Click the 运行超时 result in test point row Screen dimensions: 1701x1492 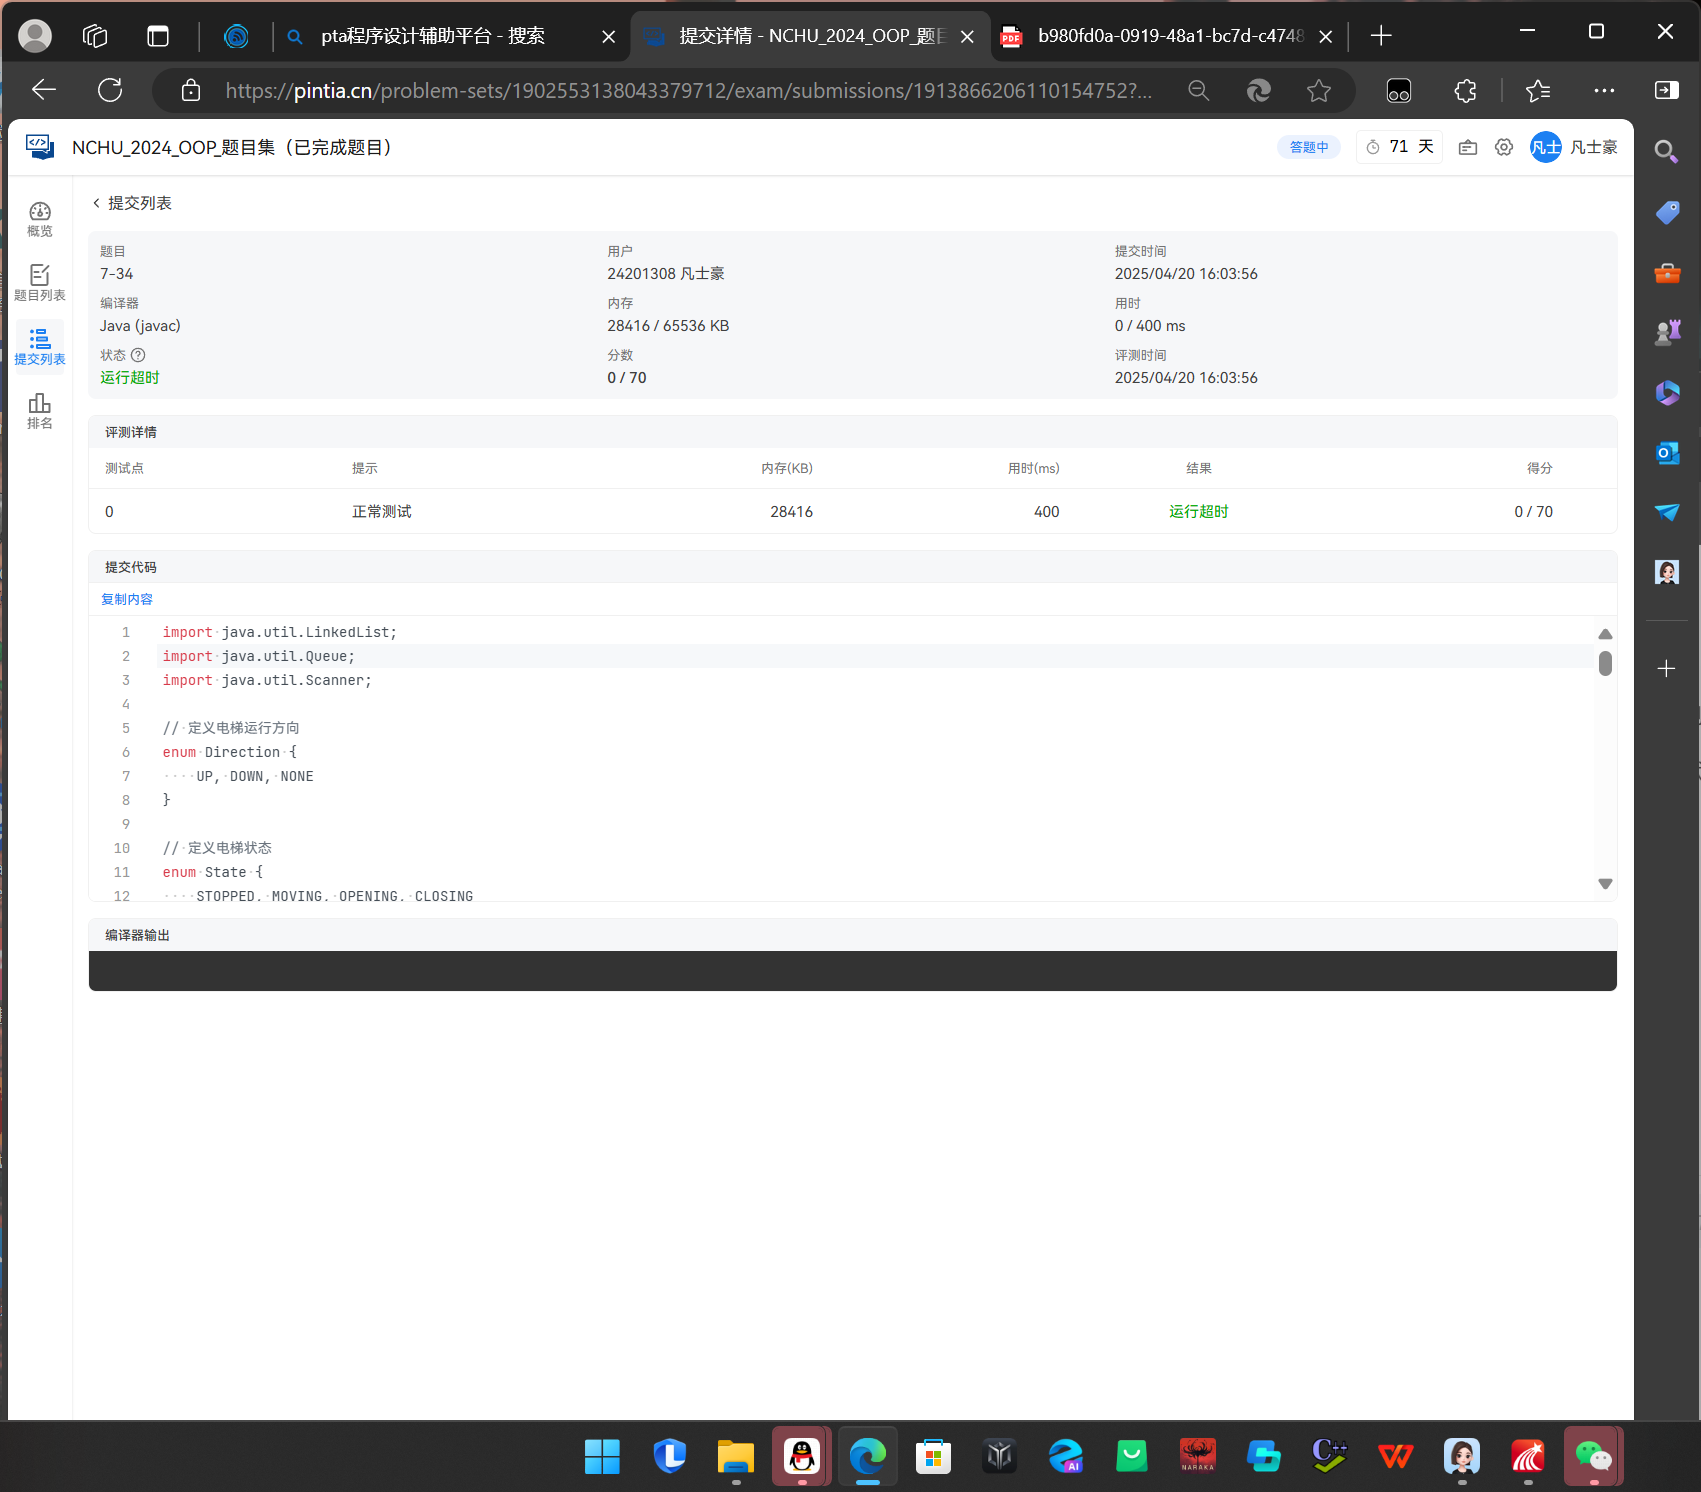[1199, 511]
